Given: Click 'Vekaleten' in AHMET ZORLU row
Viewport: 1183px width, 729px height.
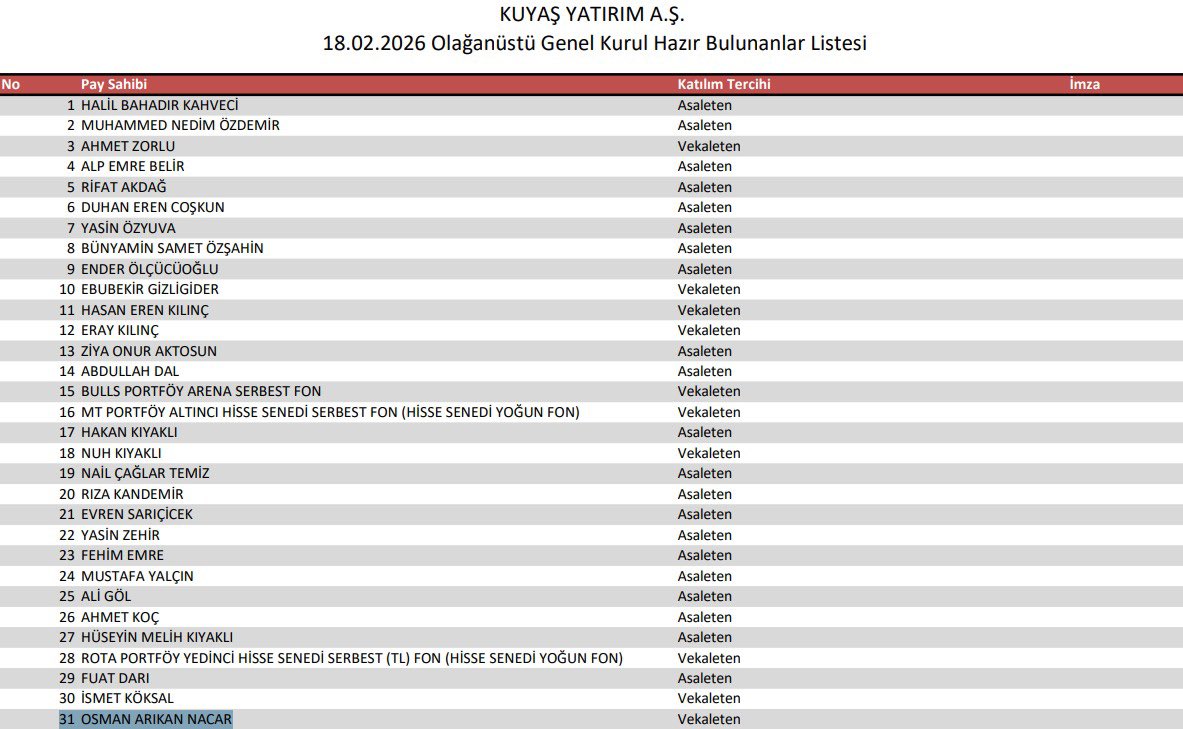Looking at the screenshot, I should click(709, 146).
